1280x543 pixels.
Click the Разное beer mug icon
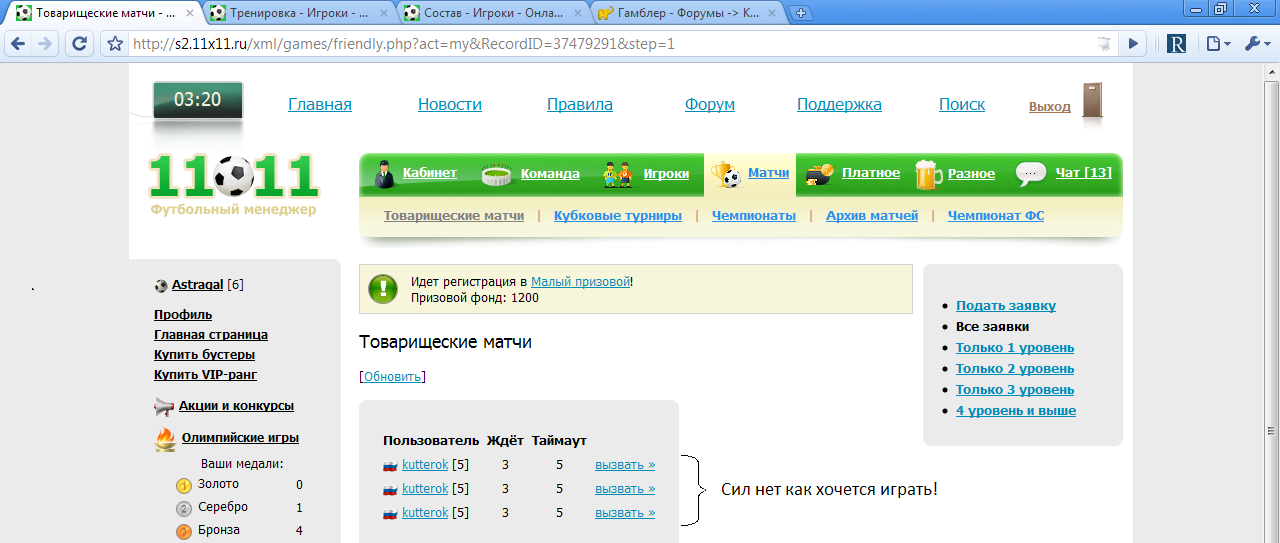pos(928,174)
